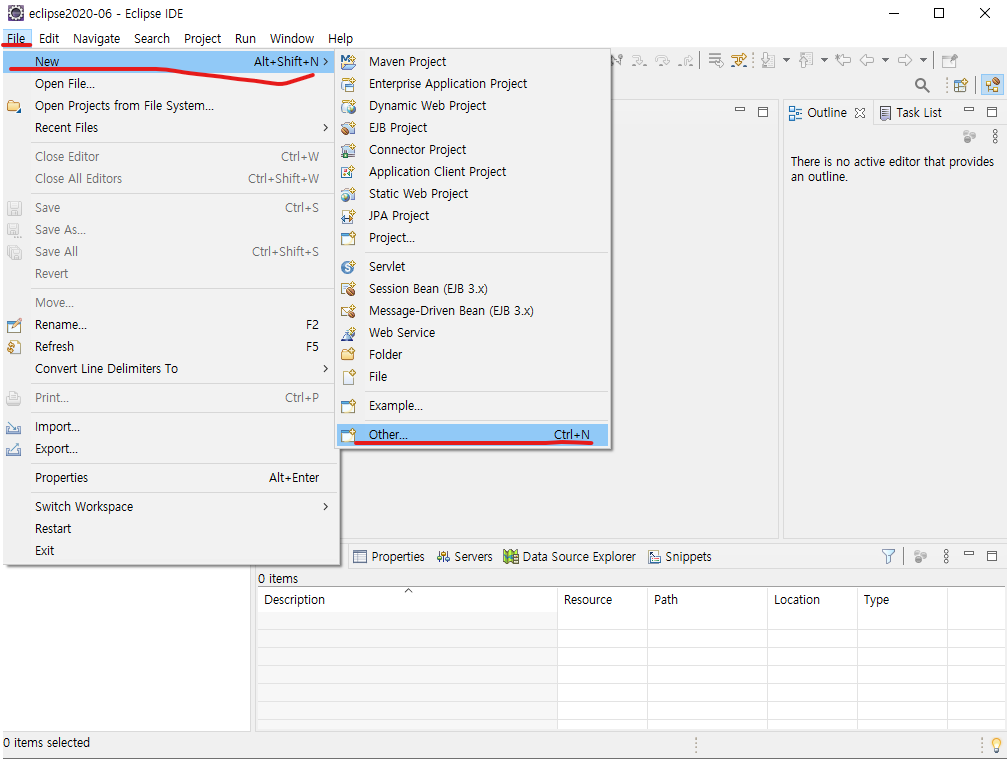The image size is (1007, 759).
Task: Click the toolbar search magnifier icon
Action: click(x=922, y=85)
